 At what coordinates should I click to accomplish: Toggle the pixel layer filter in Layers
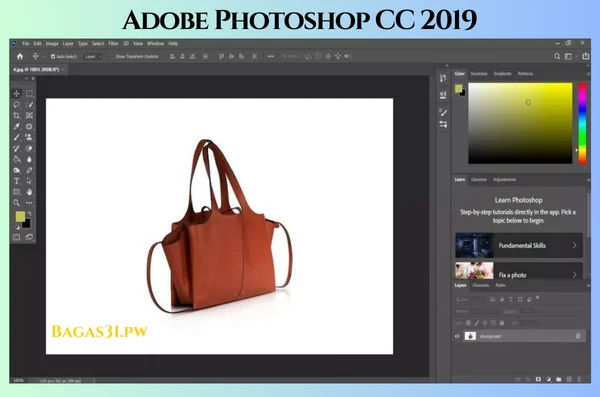click(492, 299)
